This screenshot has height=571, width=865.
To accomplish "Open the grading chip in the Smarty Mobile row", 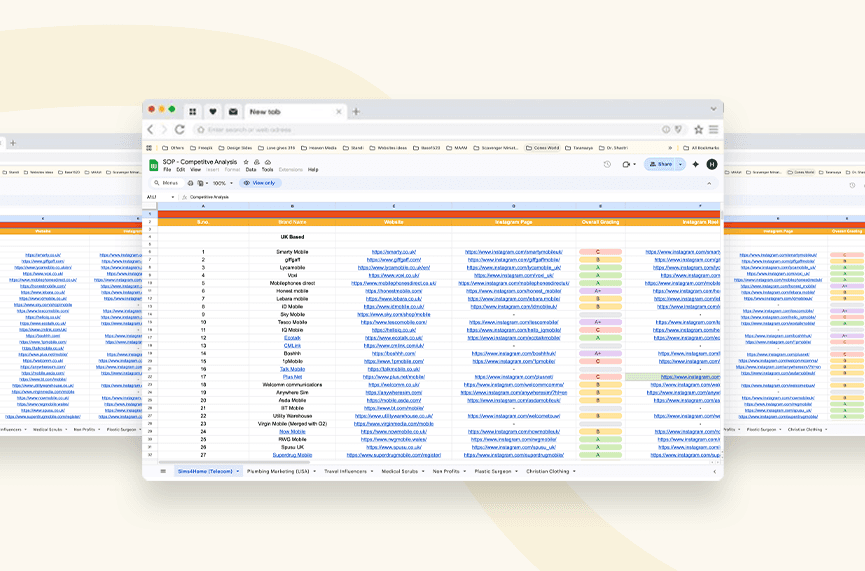I will [600, 252].
